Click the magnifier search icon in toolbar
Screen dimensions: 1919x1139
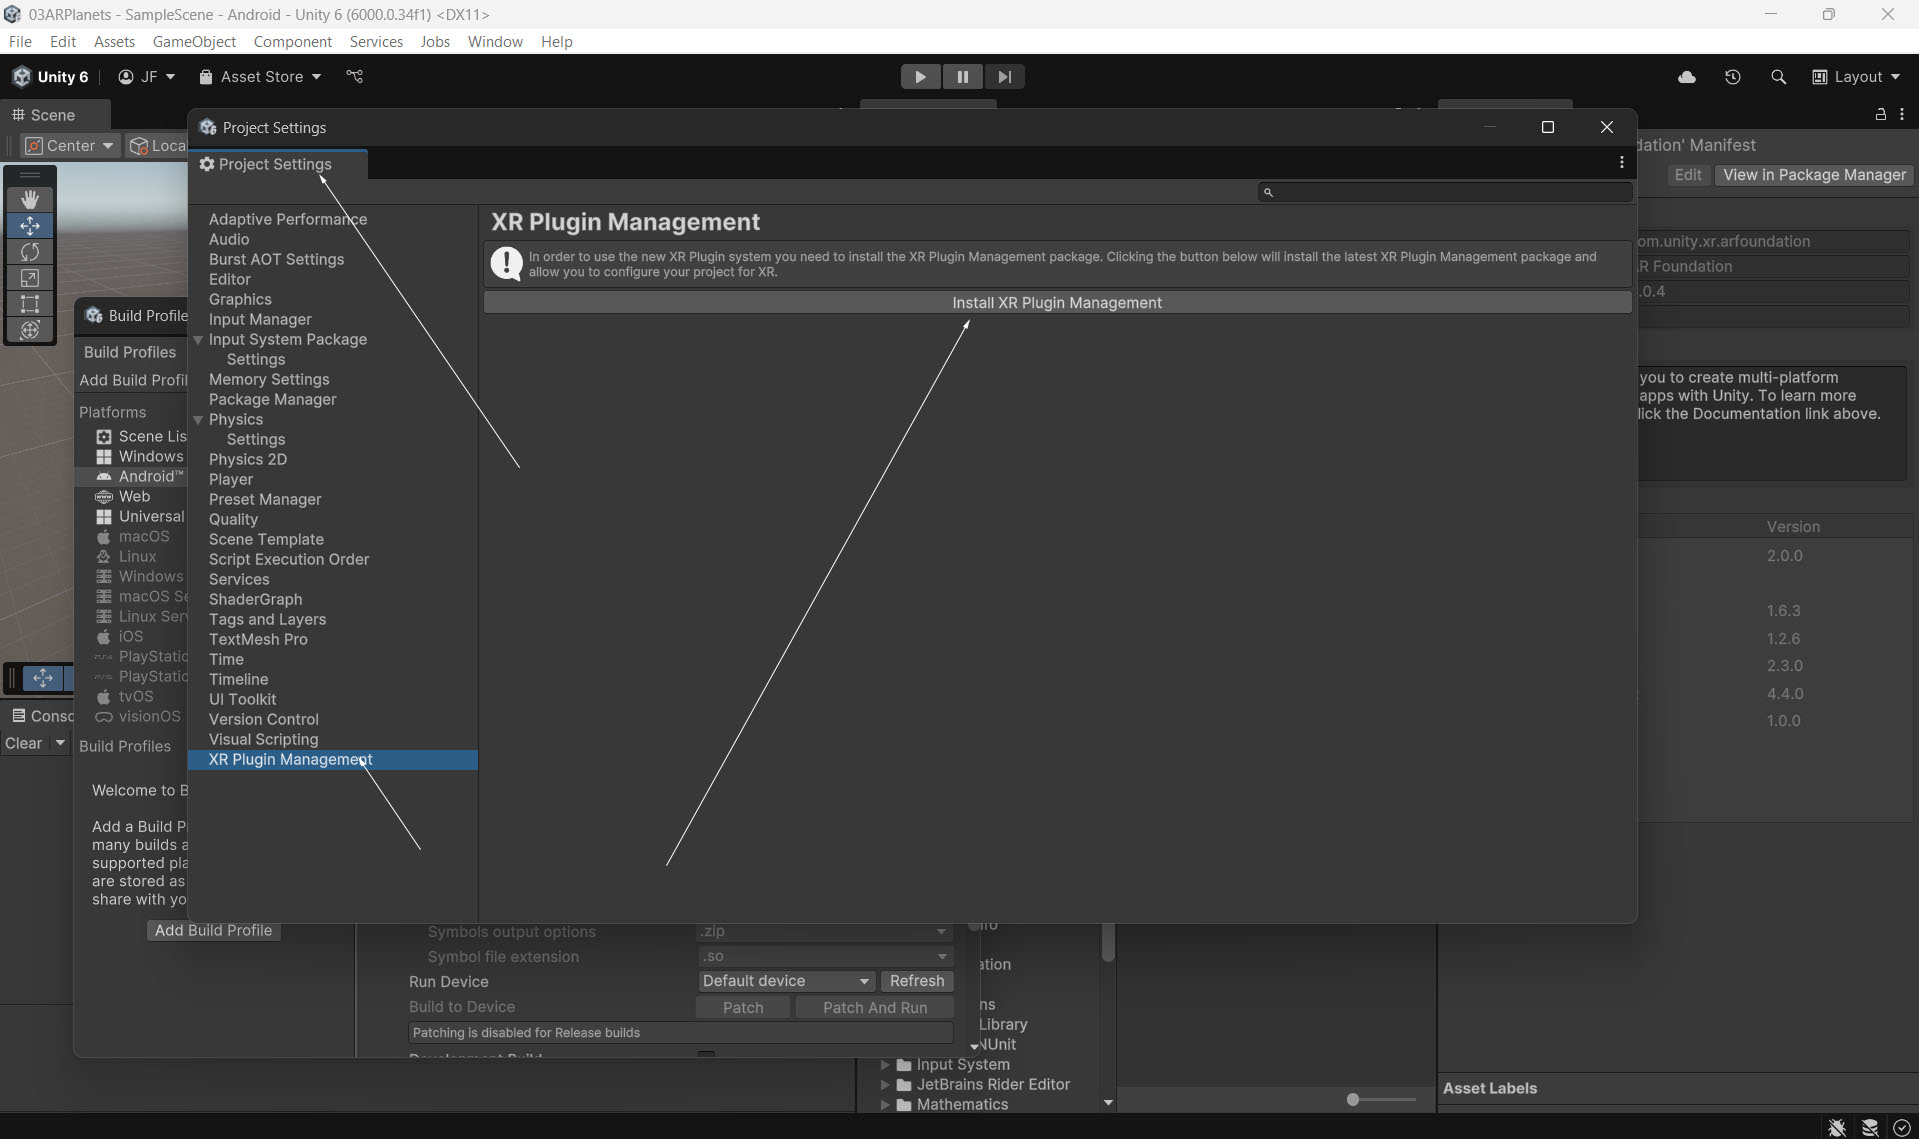(x=1778, y=77)
